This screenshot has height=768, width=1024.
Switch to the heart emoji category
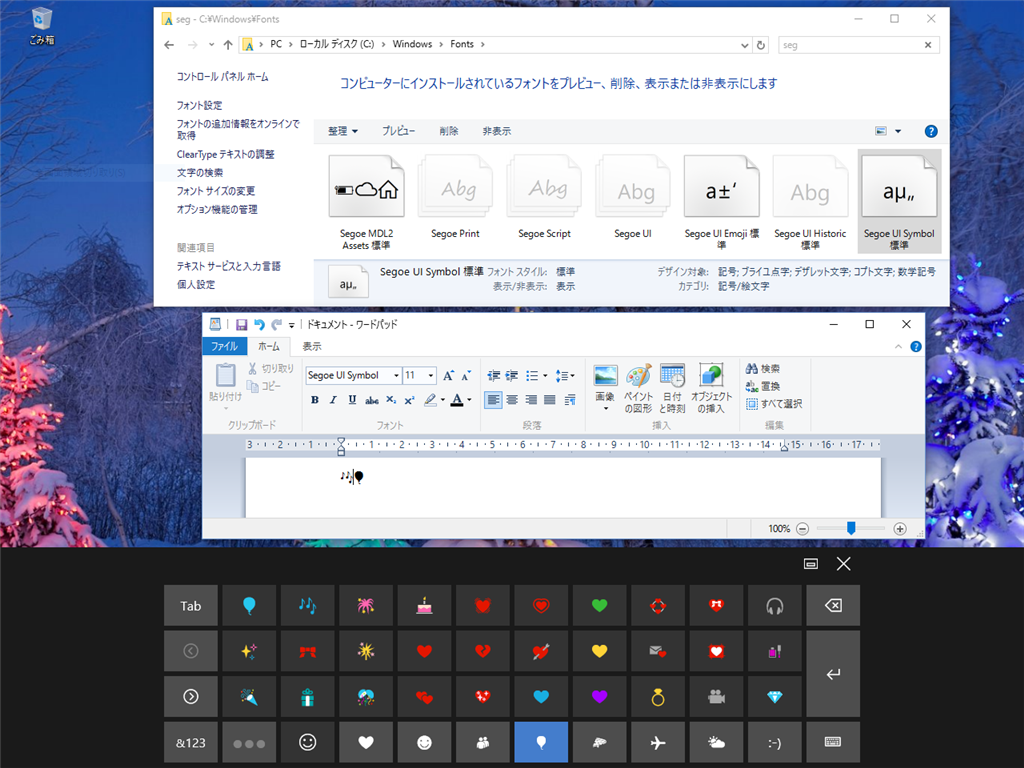366,743
